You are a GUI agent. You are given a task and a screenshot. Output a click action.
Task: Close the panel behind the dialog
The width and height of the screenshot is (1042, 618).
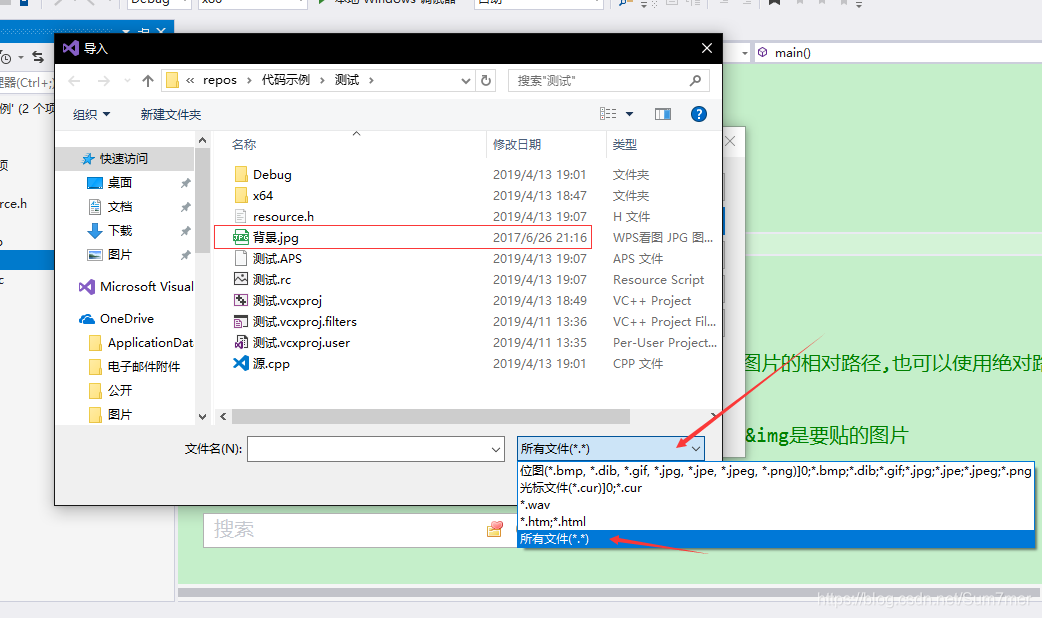pos(730,142)
